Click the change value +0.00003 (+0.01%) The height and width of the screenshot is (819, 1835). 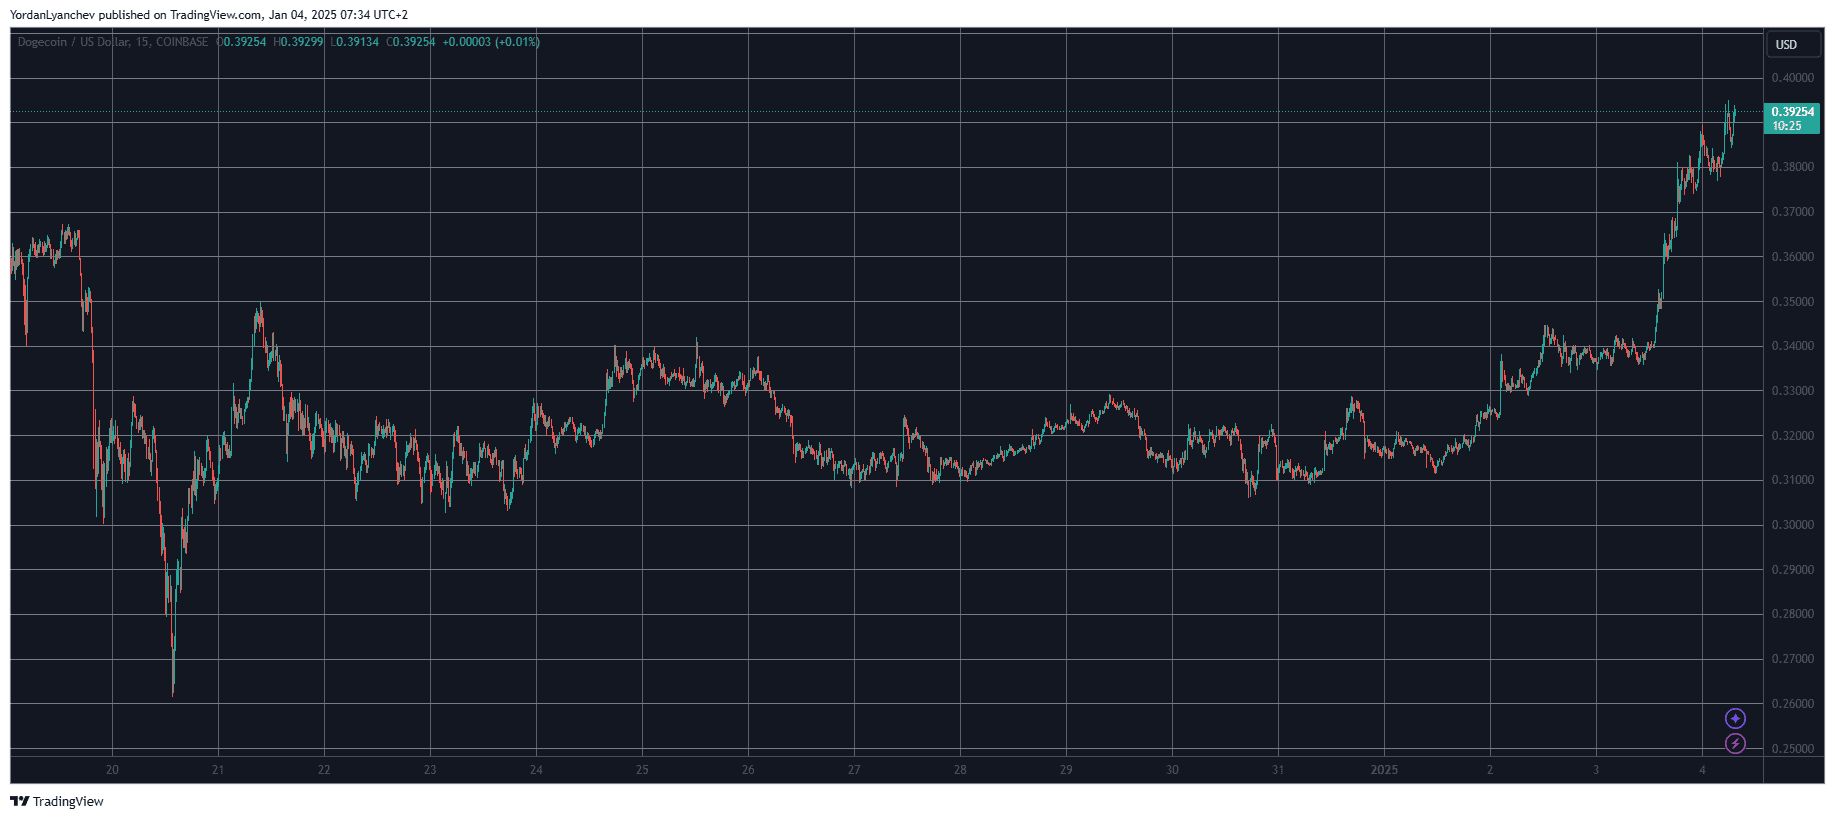point(491,42)
